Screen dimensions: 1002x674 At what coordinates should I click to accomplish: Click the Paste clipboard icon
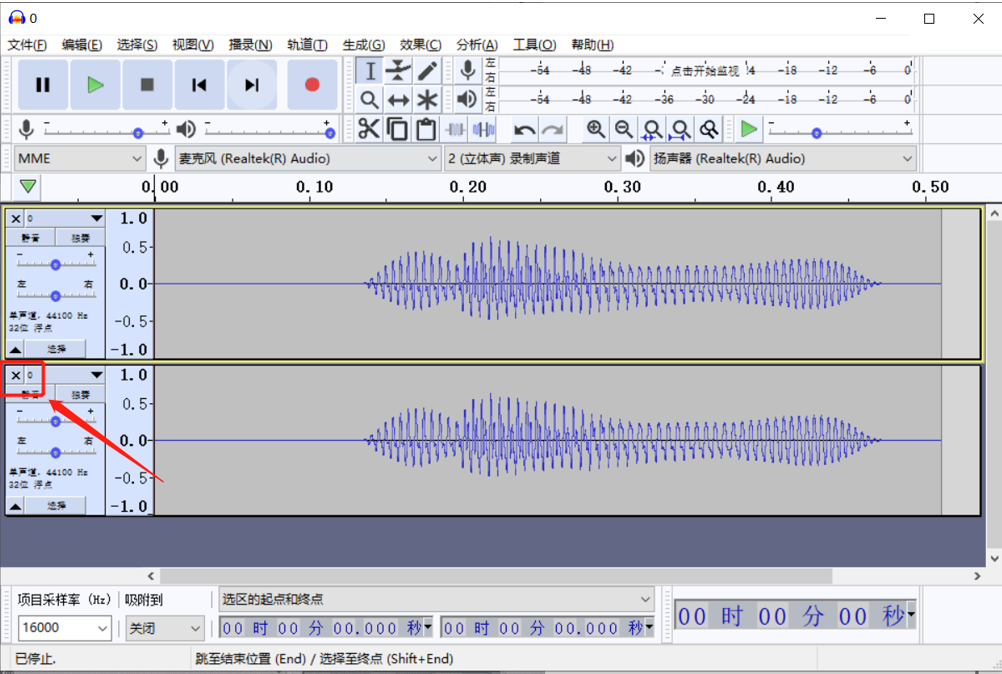[x=427, y=129]
